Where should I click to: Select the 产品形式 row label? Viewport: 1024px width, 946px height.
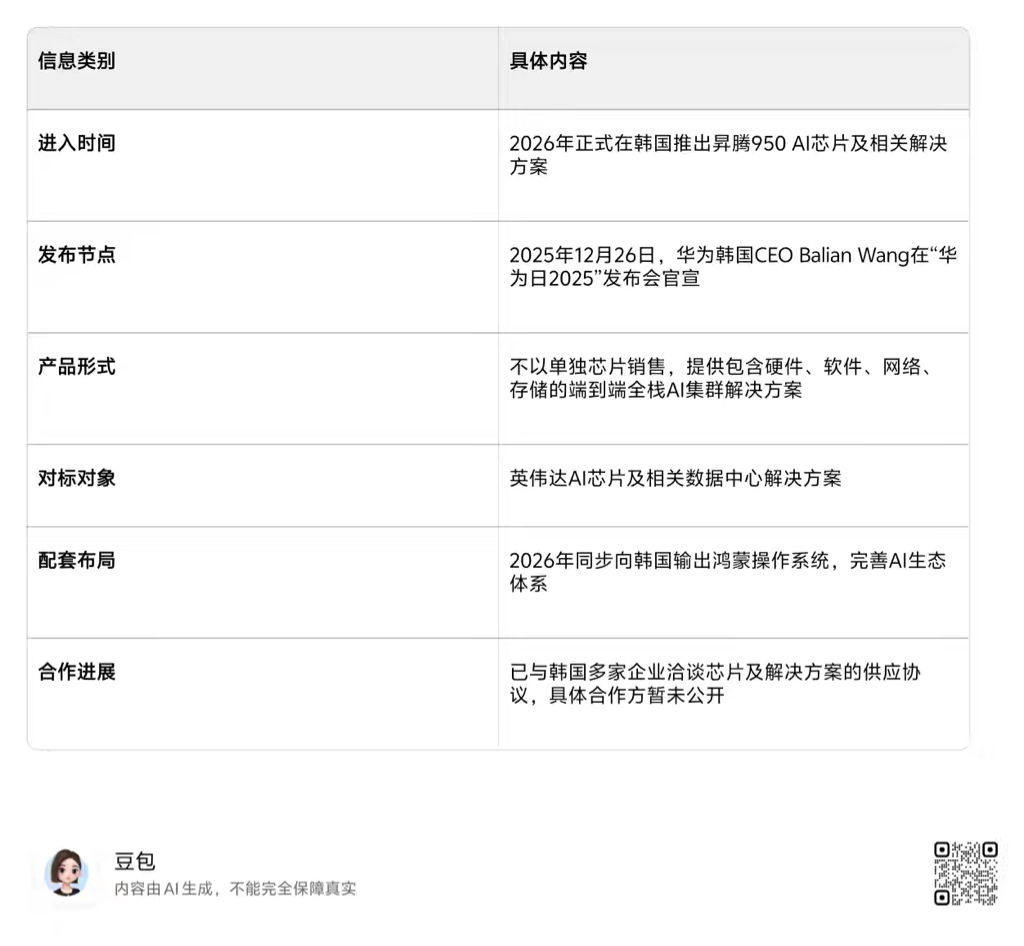click(x=76, y=366)
